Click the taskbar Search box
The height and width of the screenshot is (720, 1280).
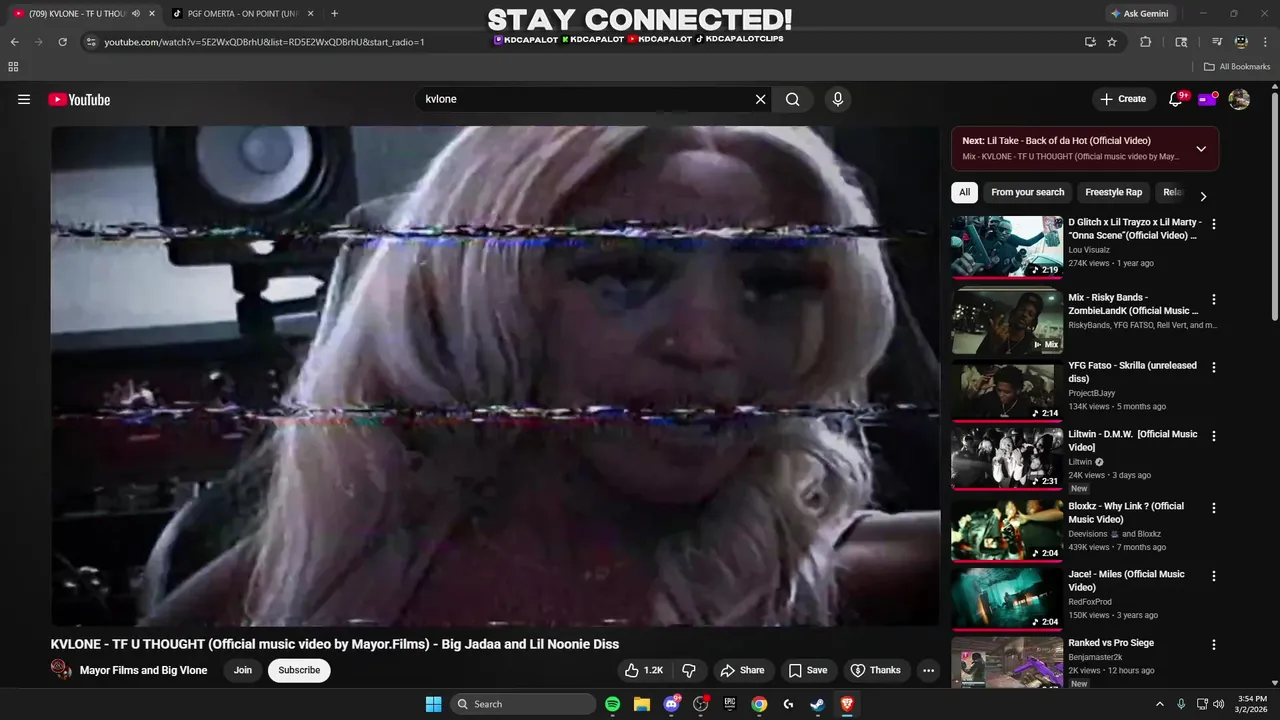523,704
